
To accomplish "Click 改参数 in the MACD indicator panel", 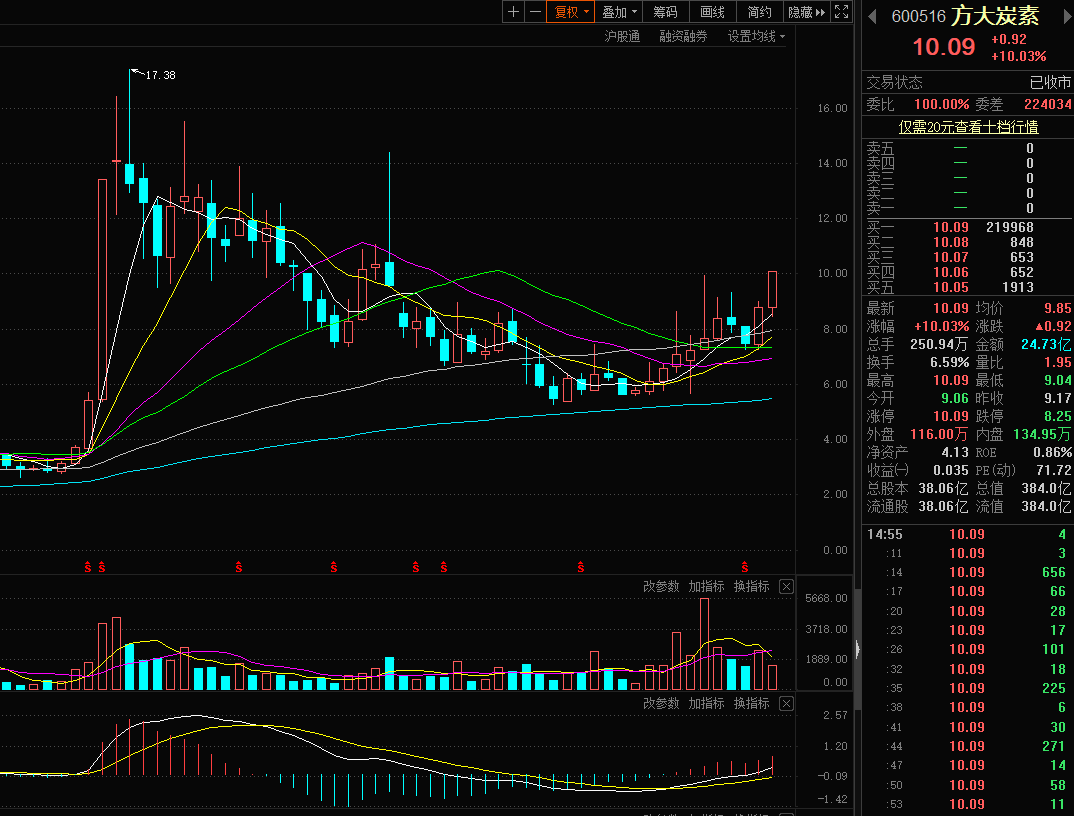I will (x=661, y=704).
